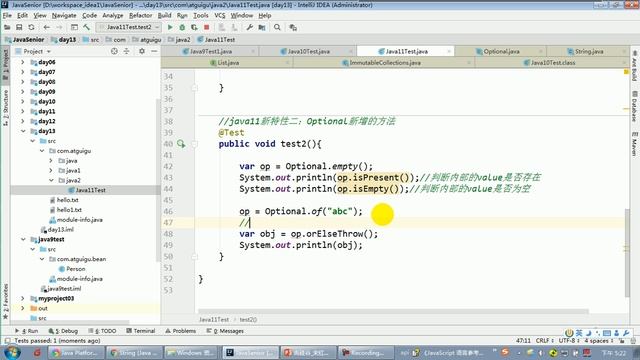Stop the running process with the red square

coord(207,27)
